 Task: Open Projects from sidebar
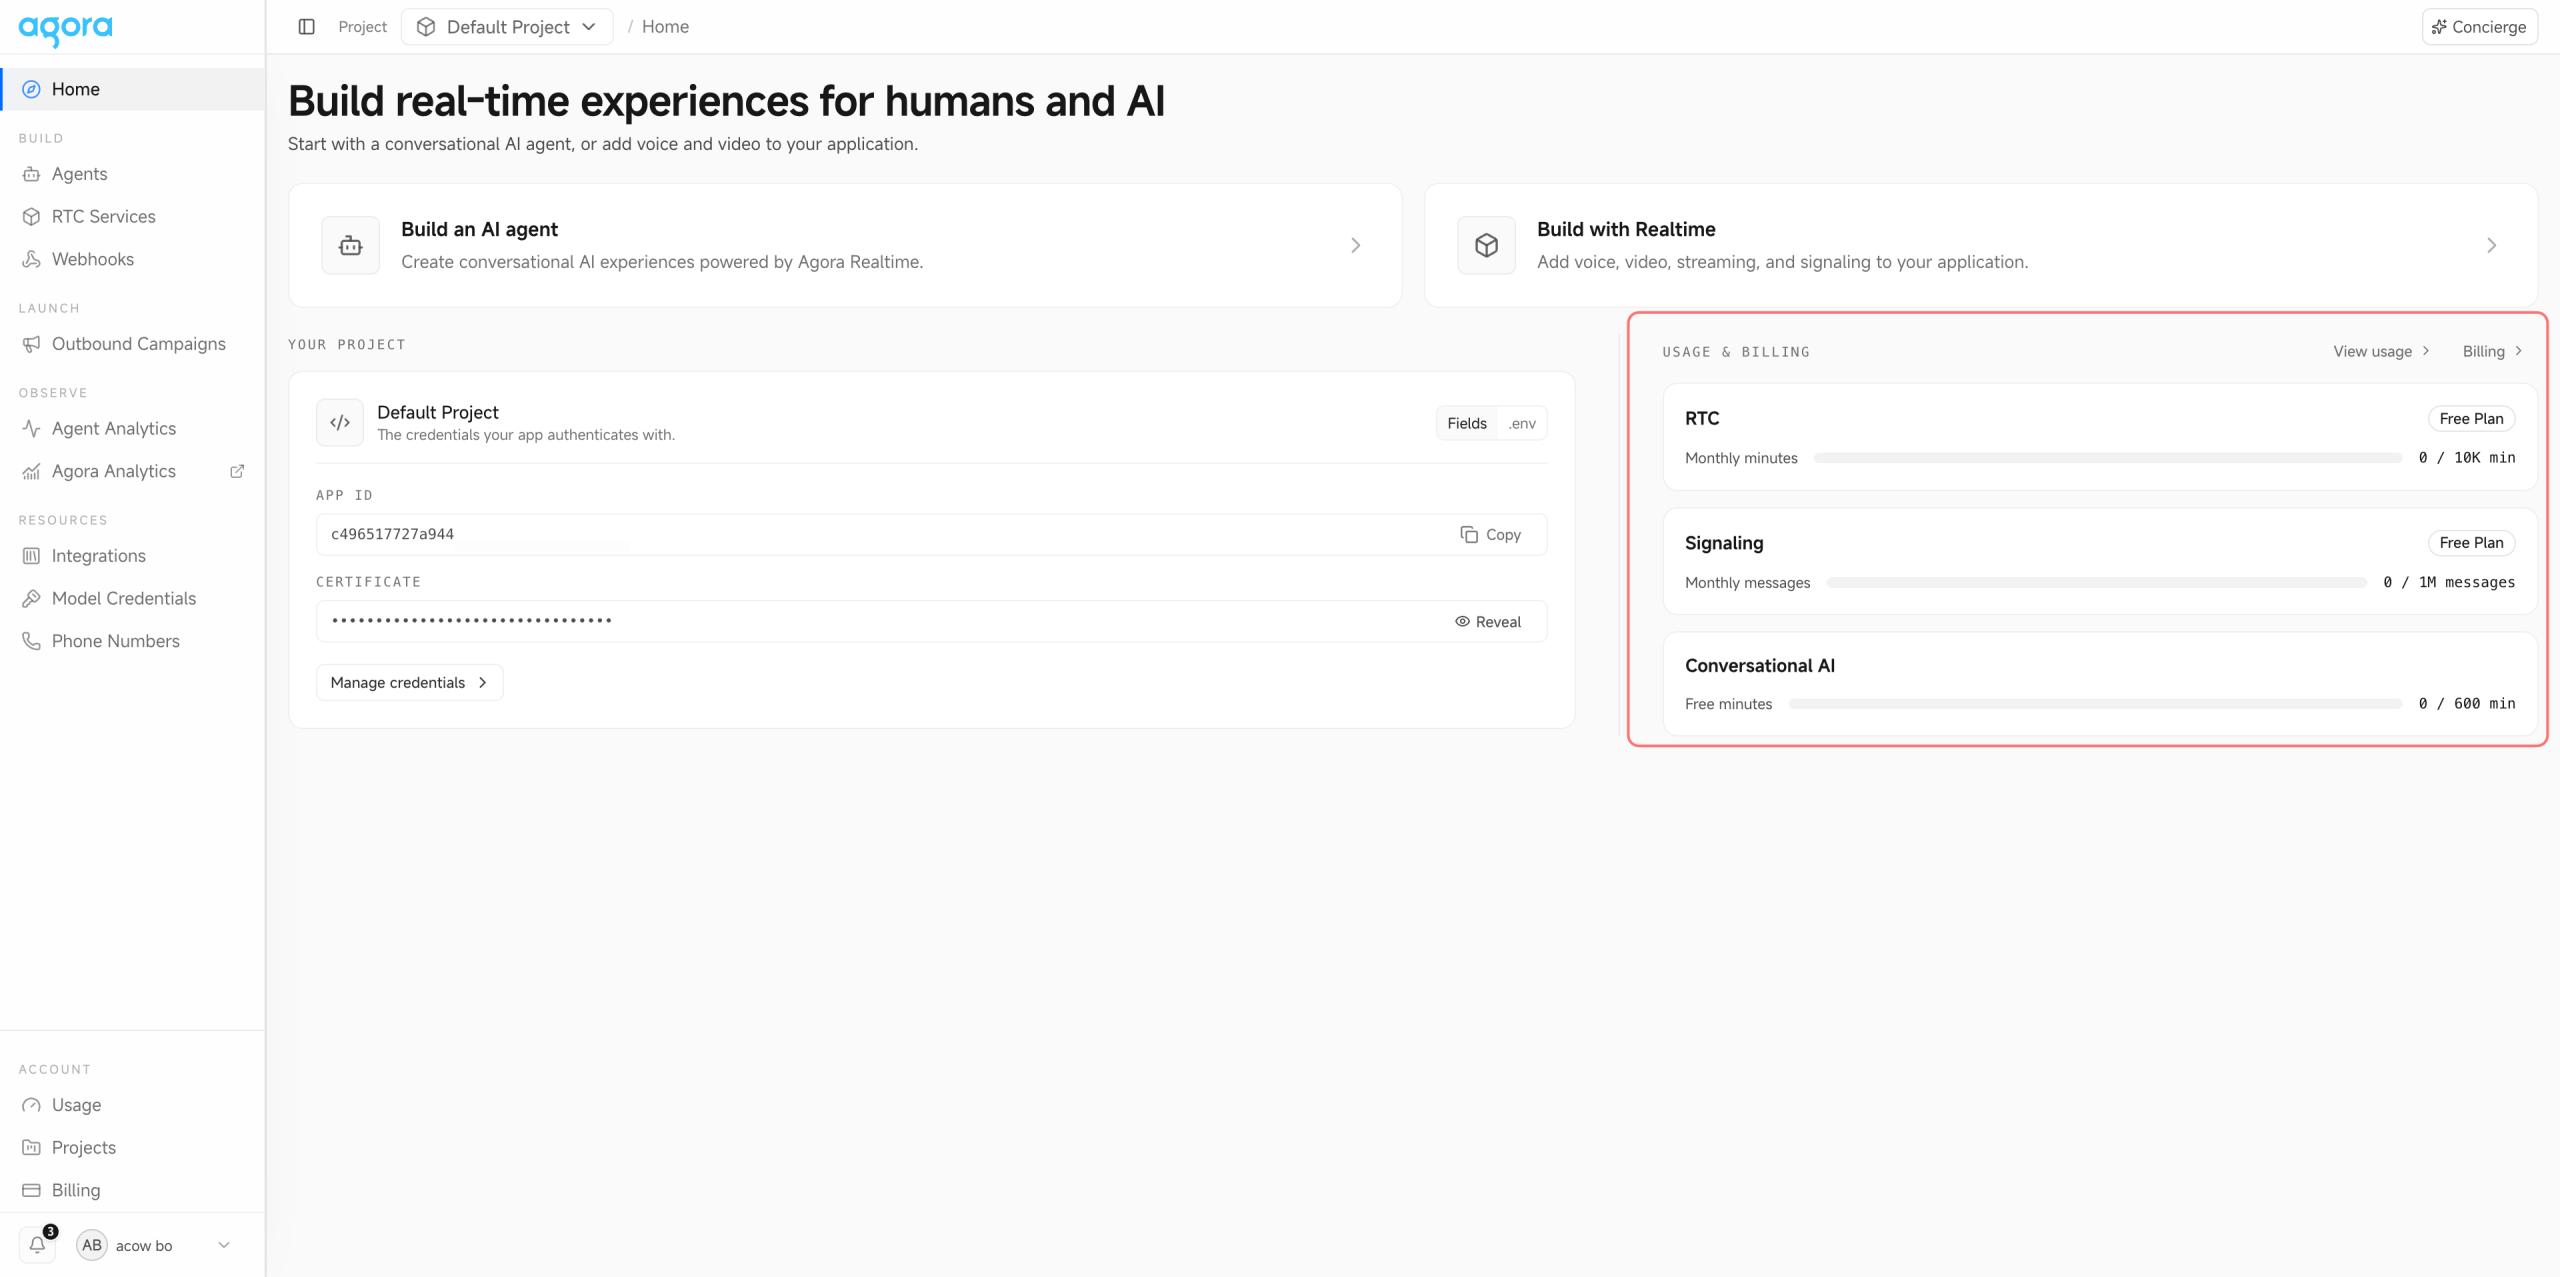click(x=133, y=1148)
